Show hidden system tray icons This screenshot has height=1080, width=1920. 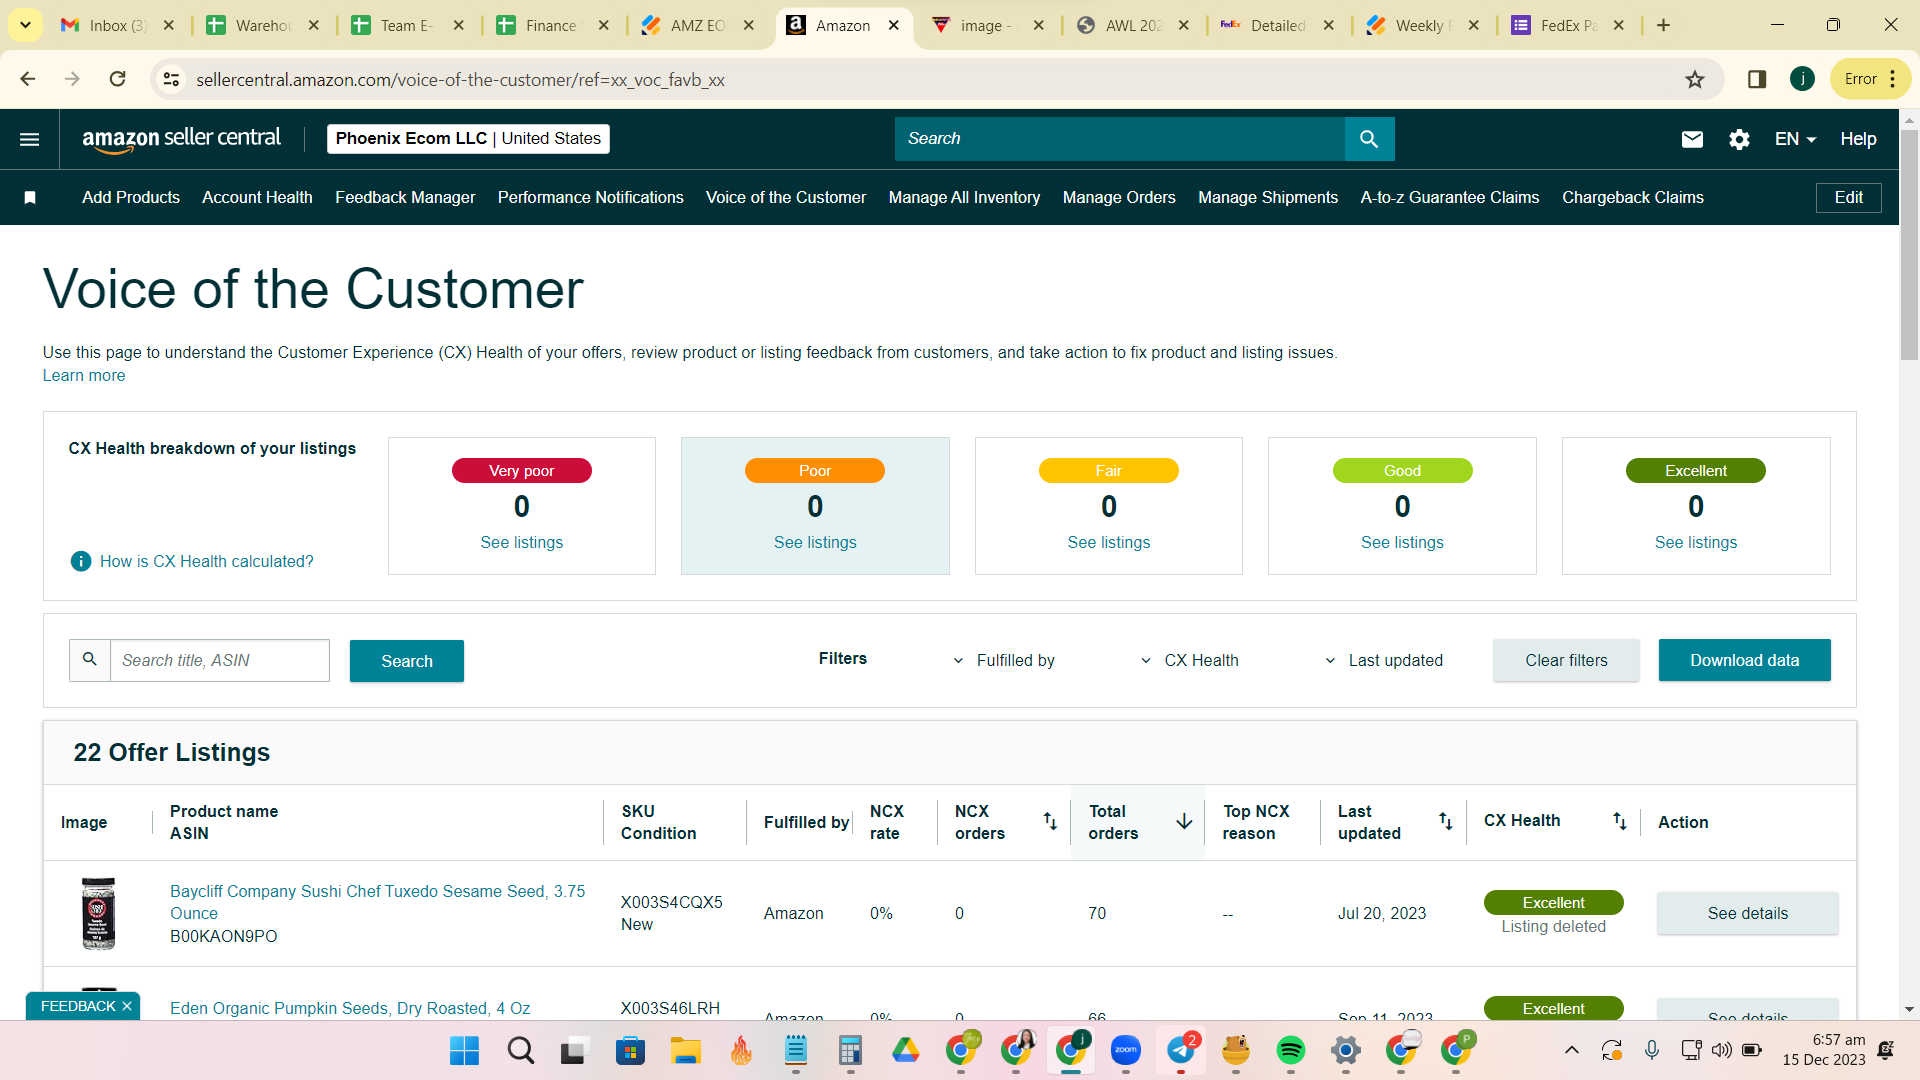point(1571,1050)
